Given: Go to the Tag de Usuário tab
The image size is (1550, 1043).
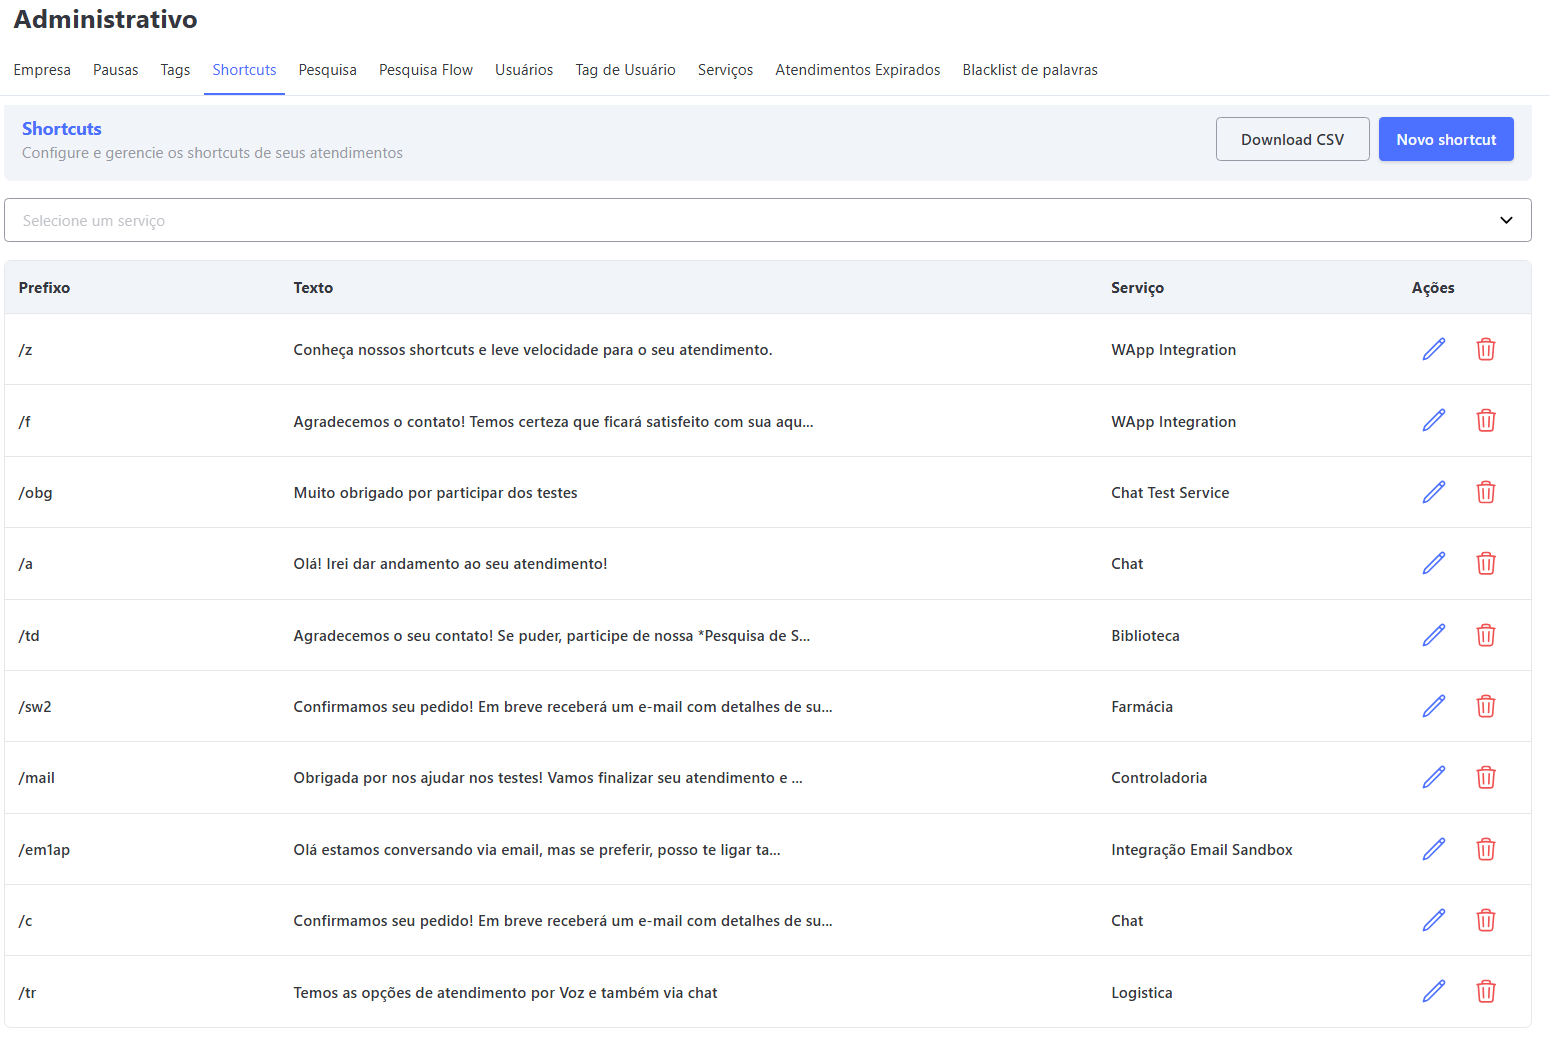Looking at the screenshot, I should [626, 70].
